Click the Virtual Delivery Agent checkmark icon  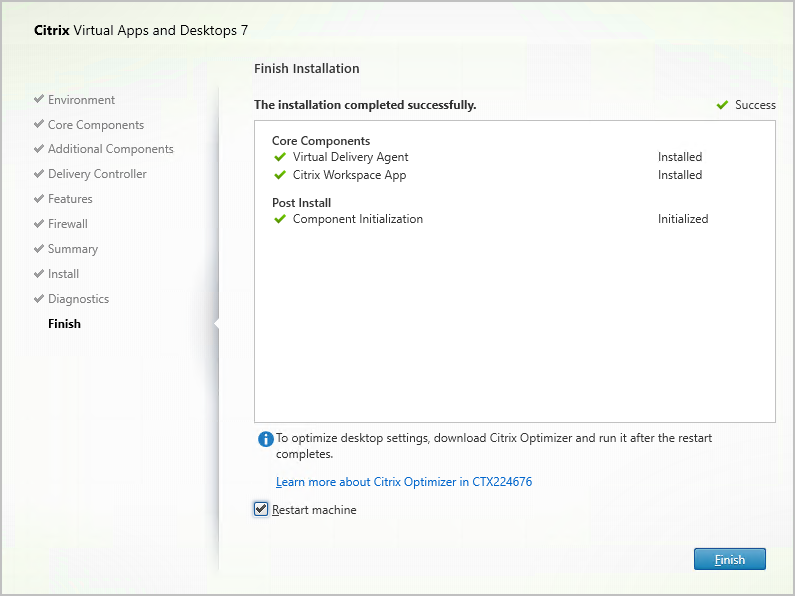(280, 157)
